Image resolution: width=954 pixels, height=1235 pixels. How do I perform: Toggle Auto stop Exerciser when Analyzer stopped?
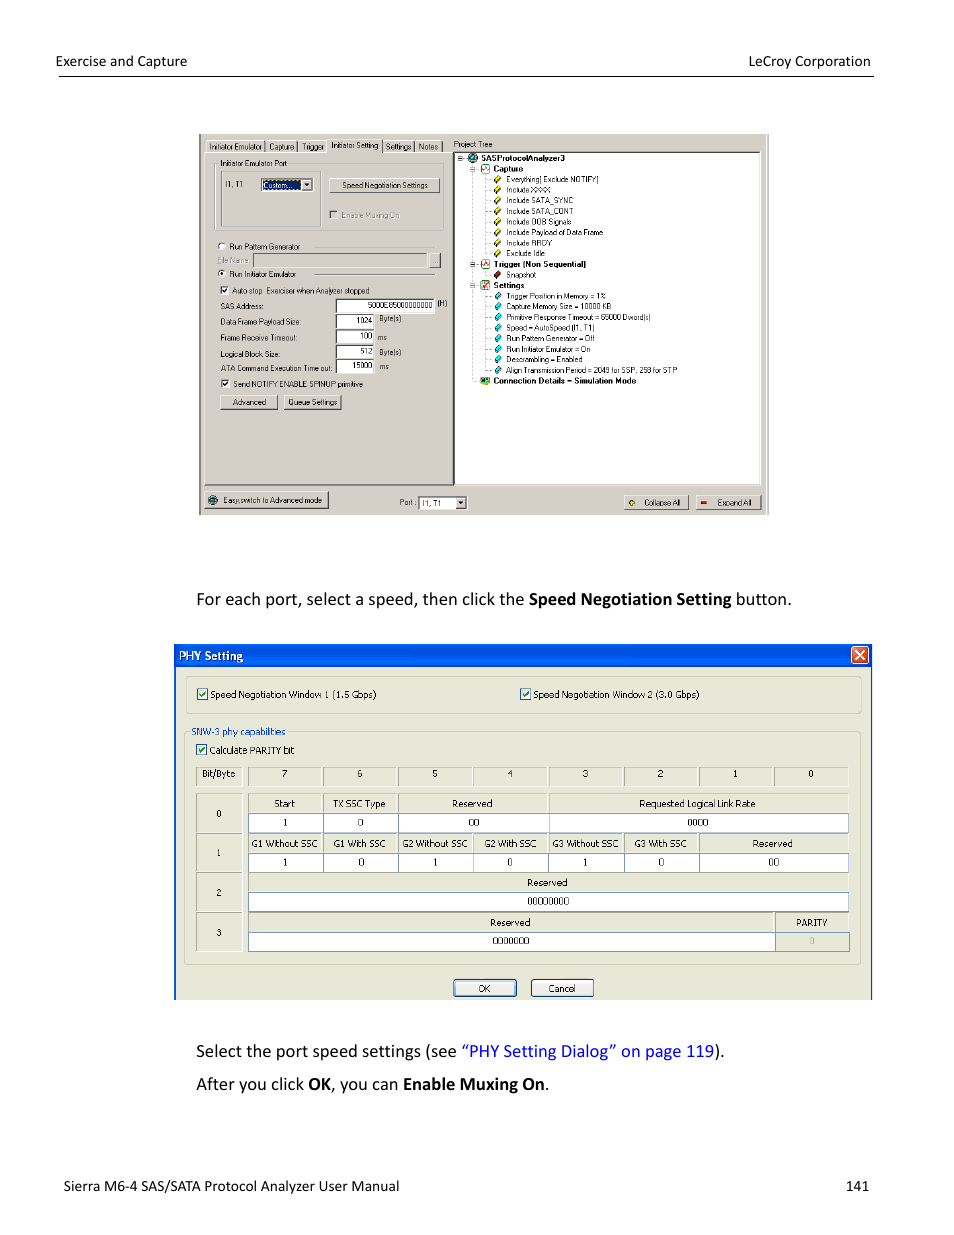[224, 290]
